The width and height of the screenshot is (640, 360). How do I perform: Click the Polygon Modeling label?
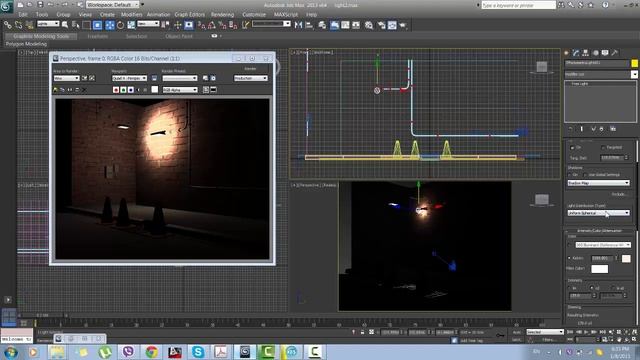pyautogui.click(x=26, y=44)
